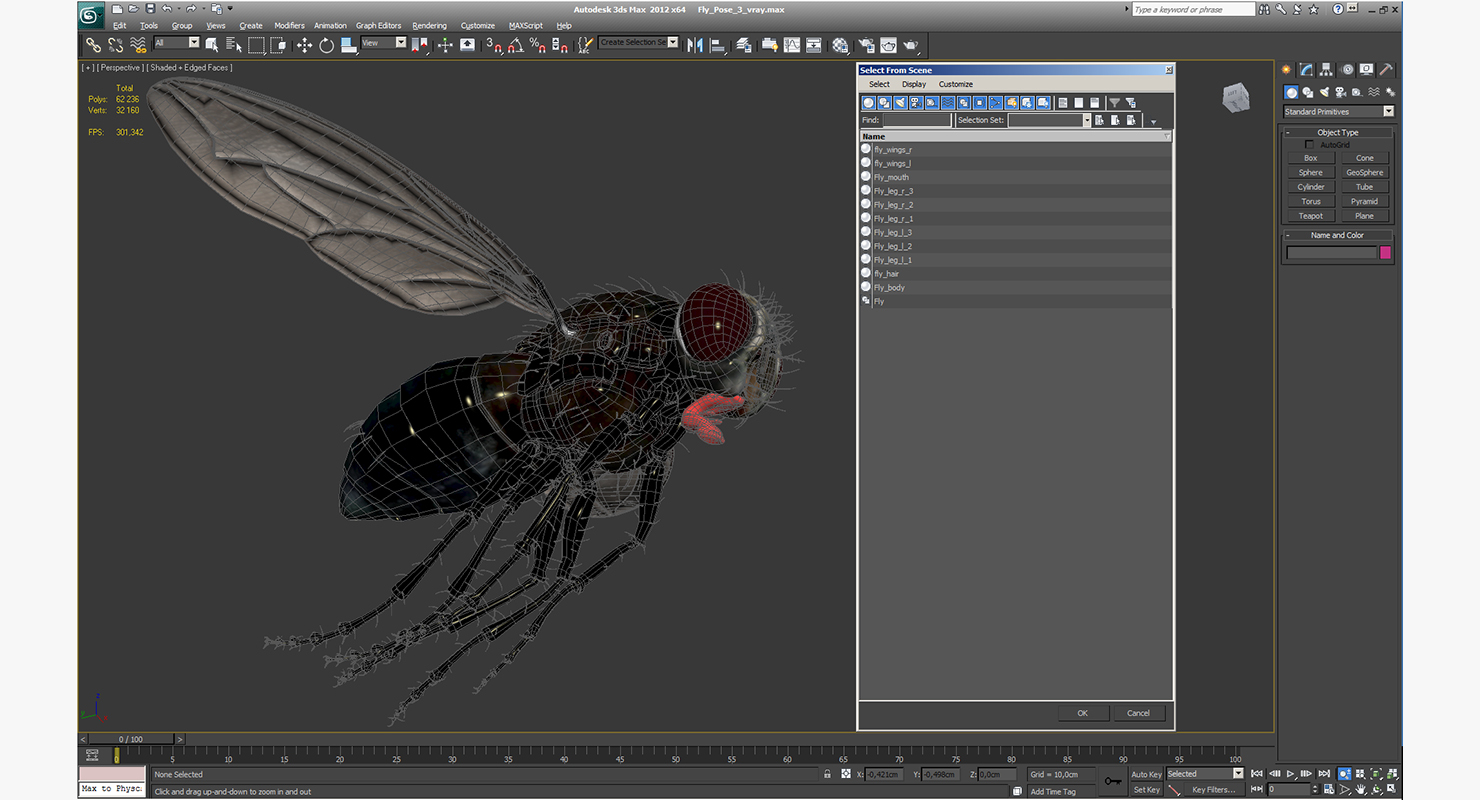Viewport: 1480px width, 800px height.
Task: Click the pink object color swatch
Action: tap(1385, 253)
